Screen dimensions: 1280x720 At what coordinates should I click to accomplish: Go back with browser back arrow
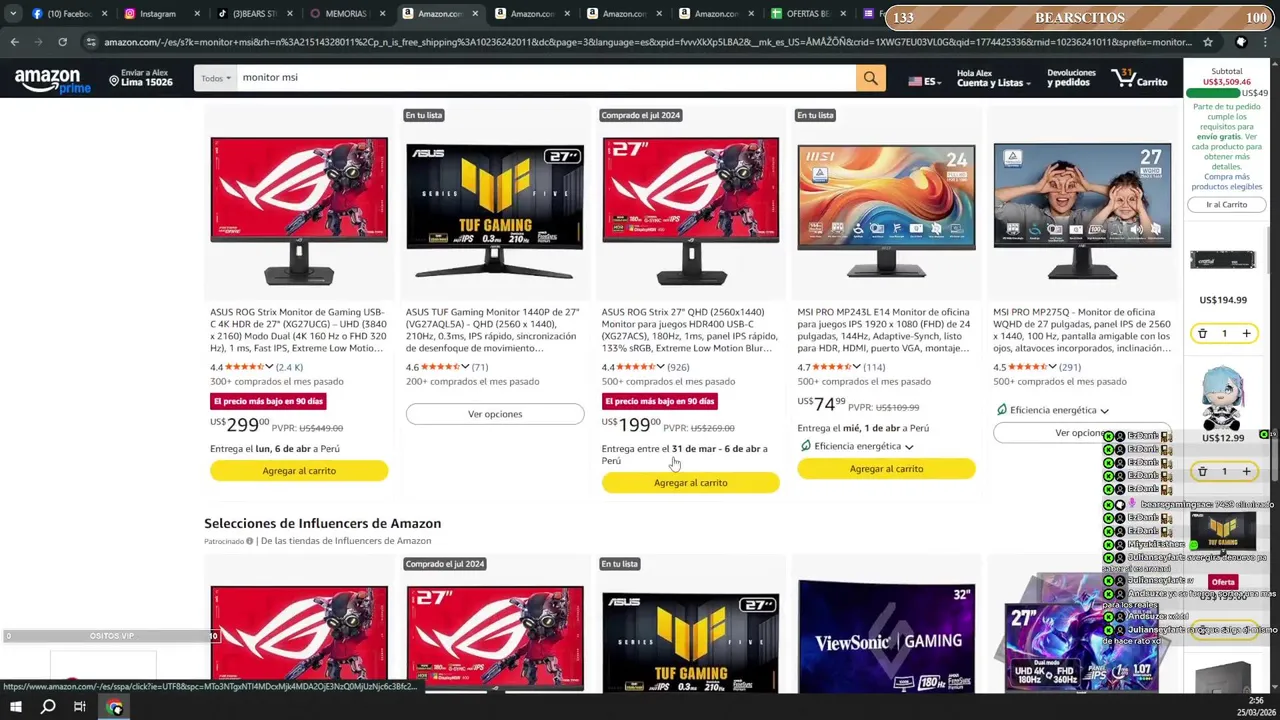click(14, 42)
